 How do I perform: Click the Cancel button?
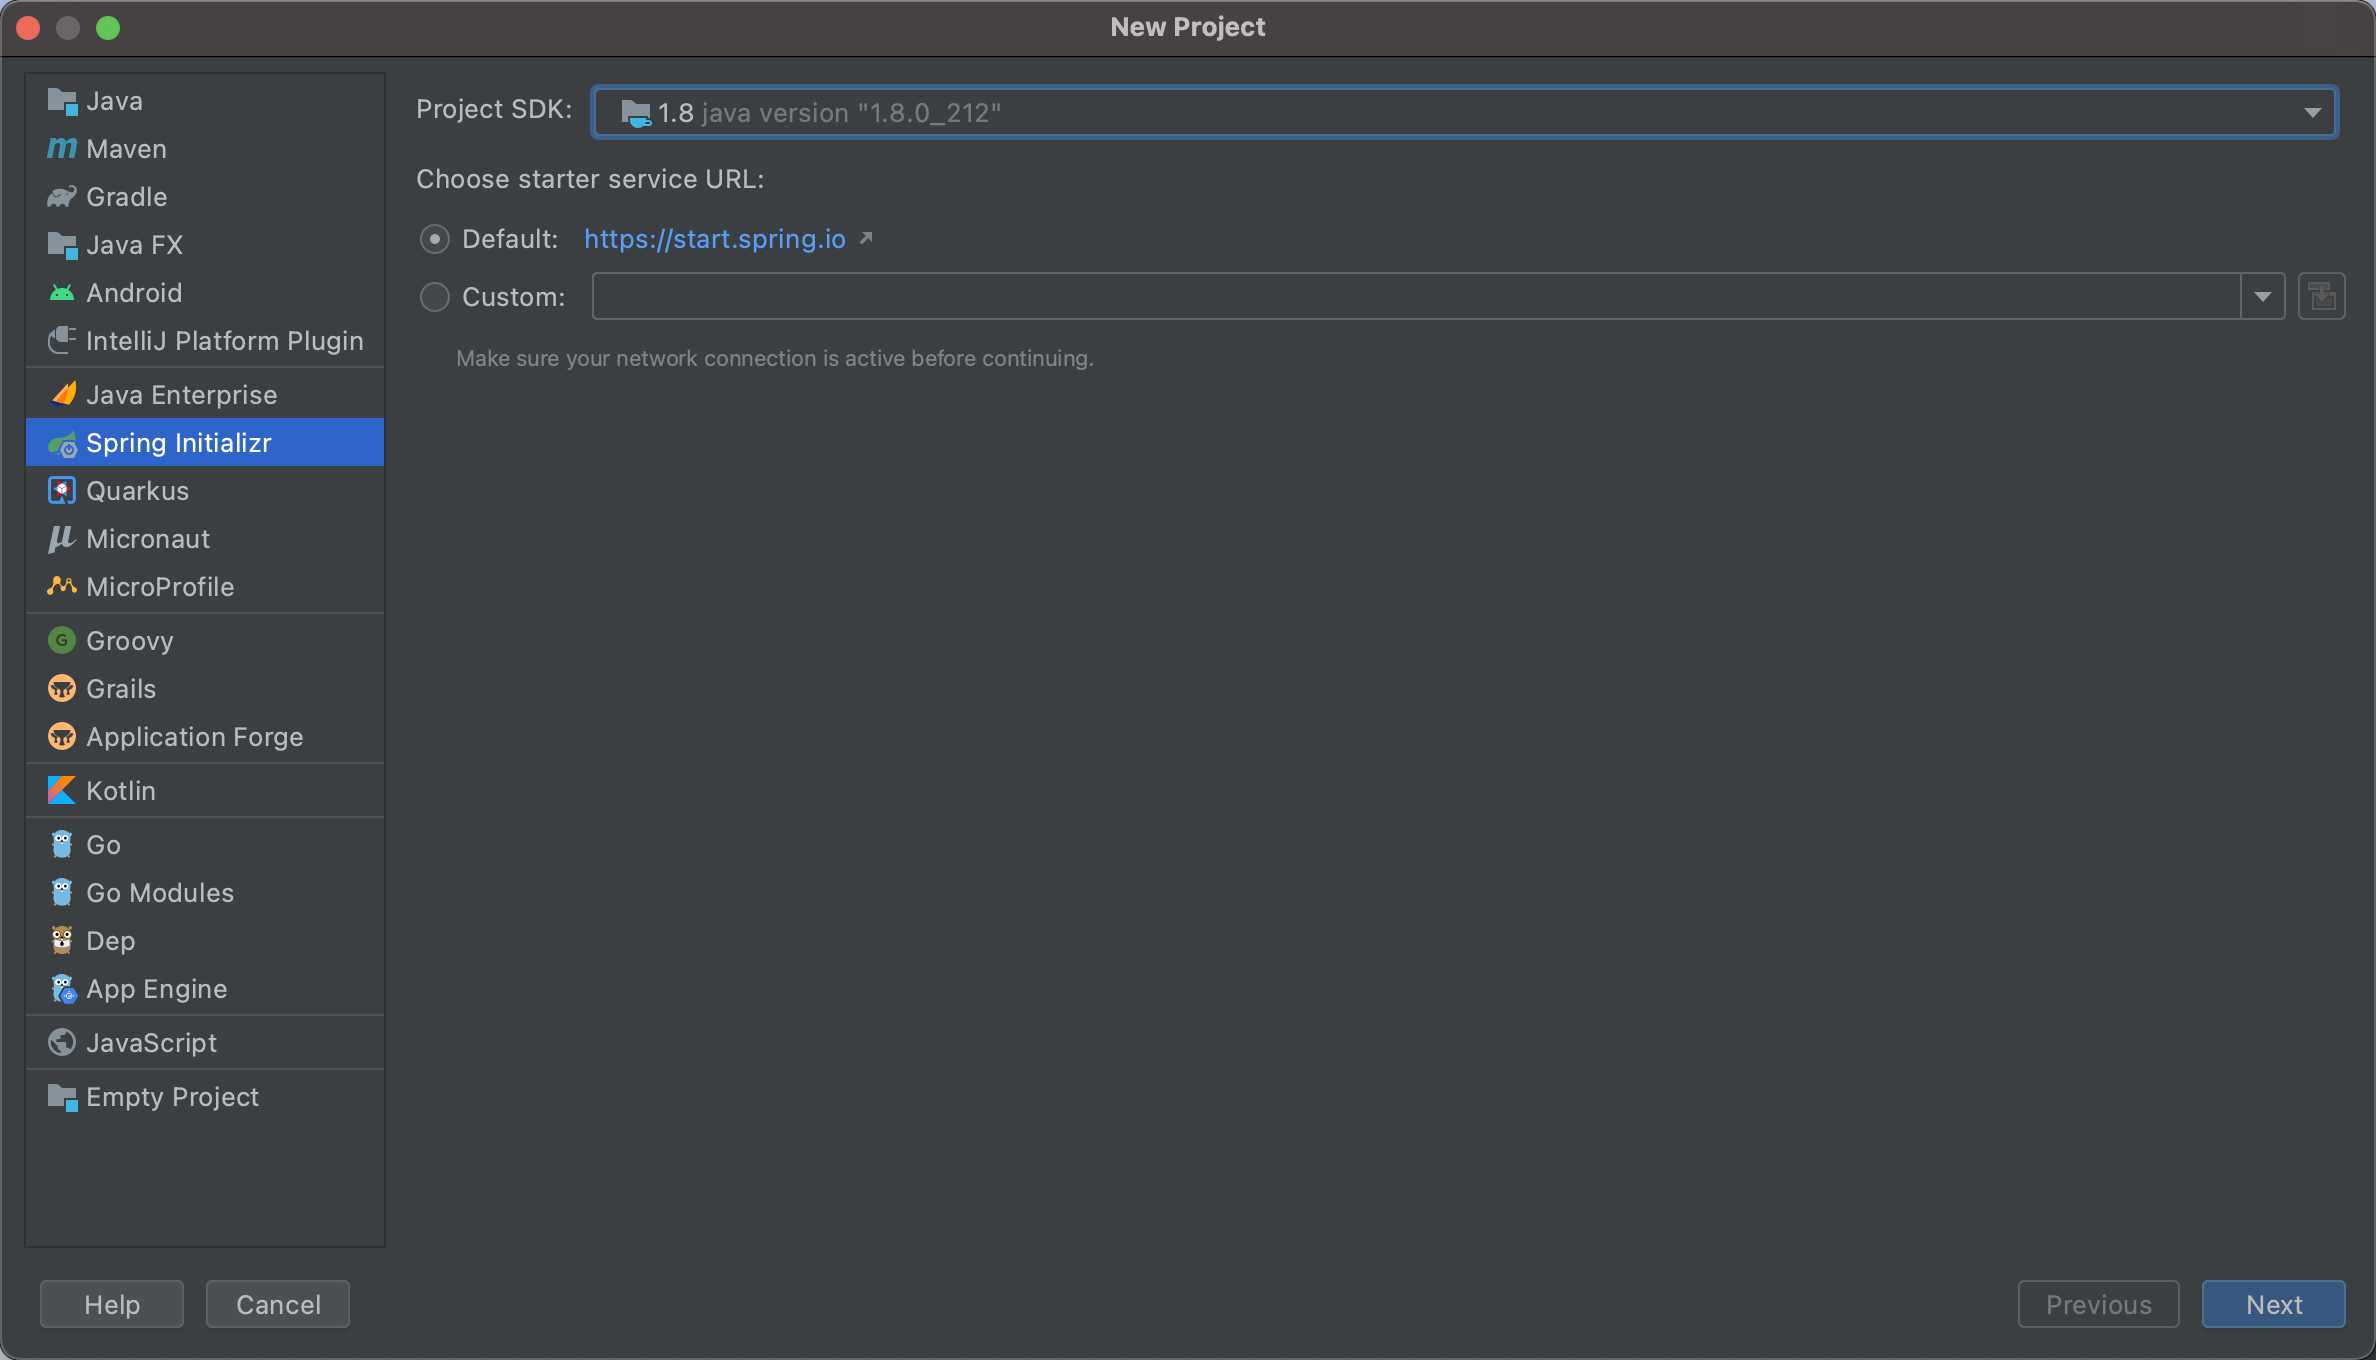[x=278, y=1304]
